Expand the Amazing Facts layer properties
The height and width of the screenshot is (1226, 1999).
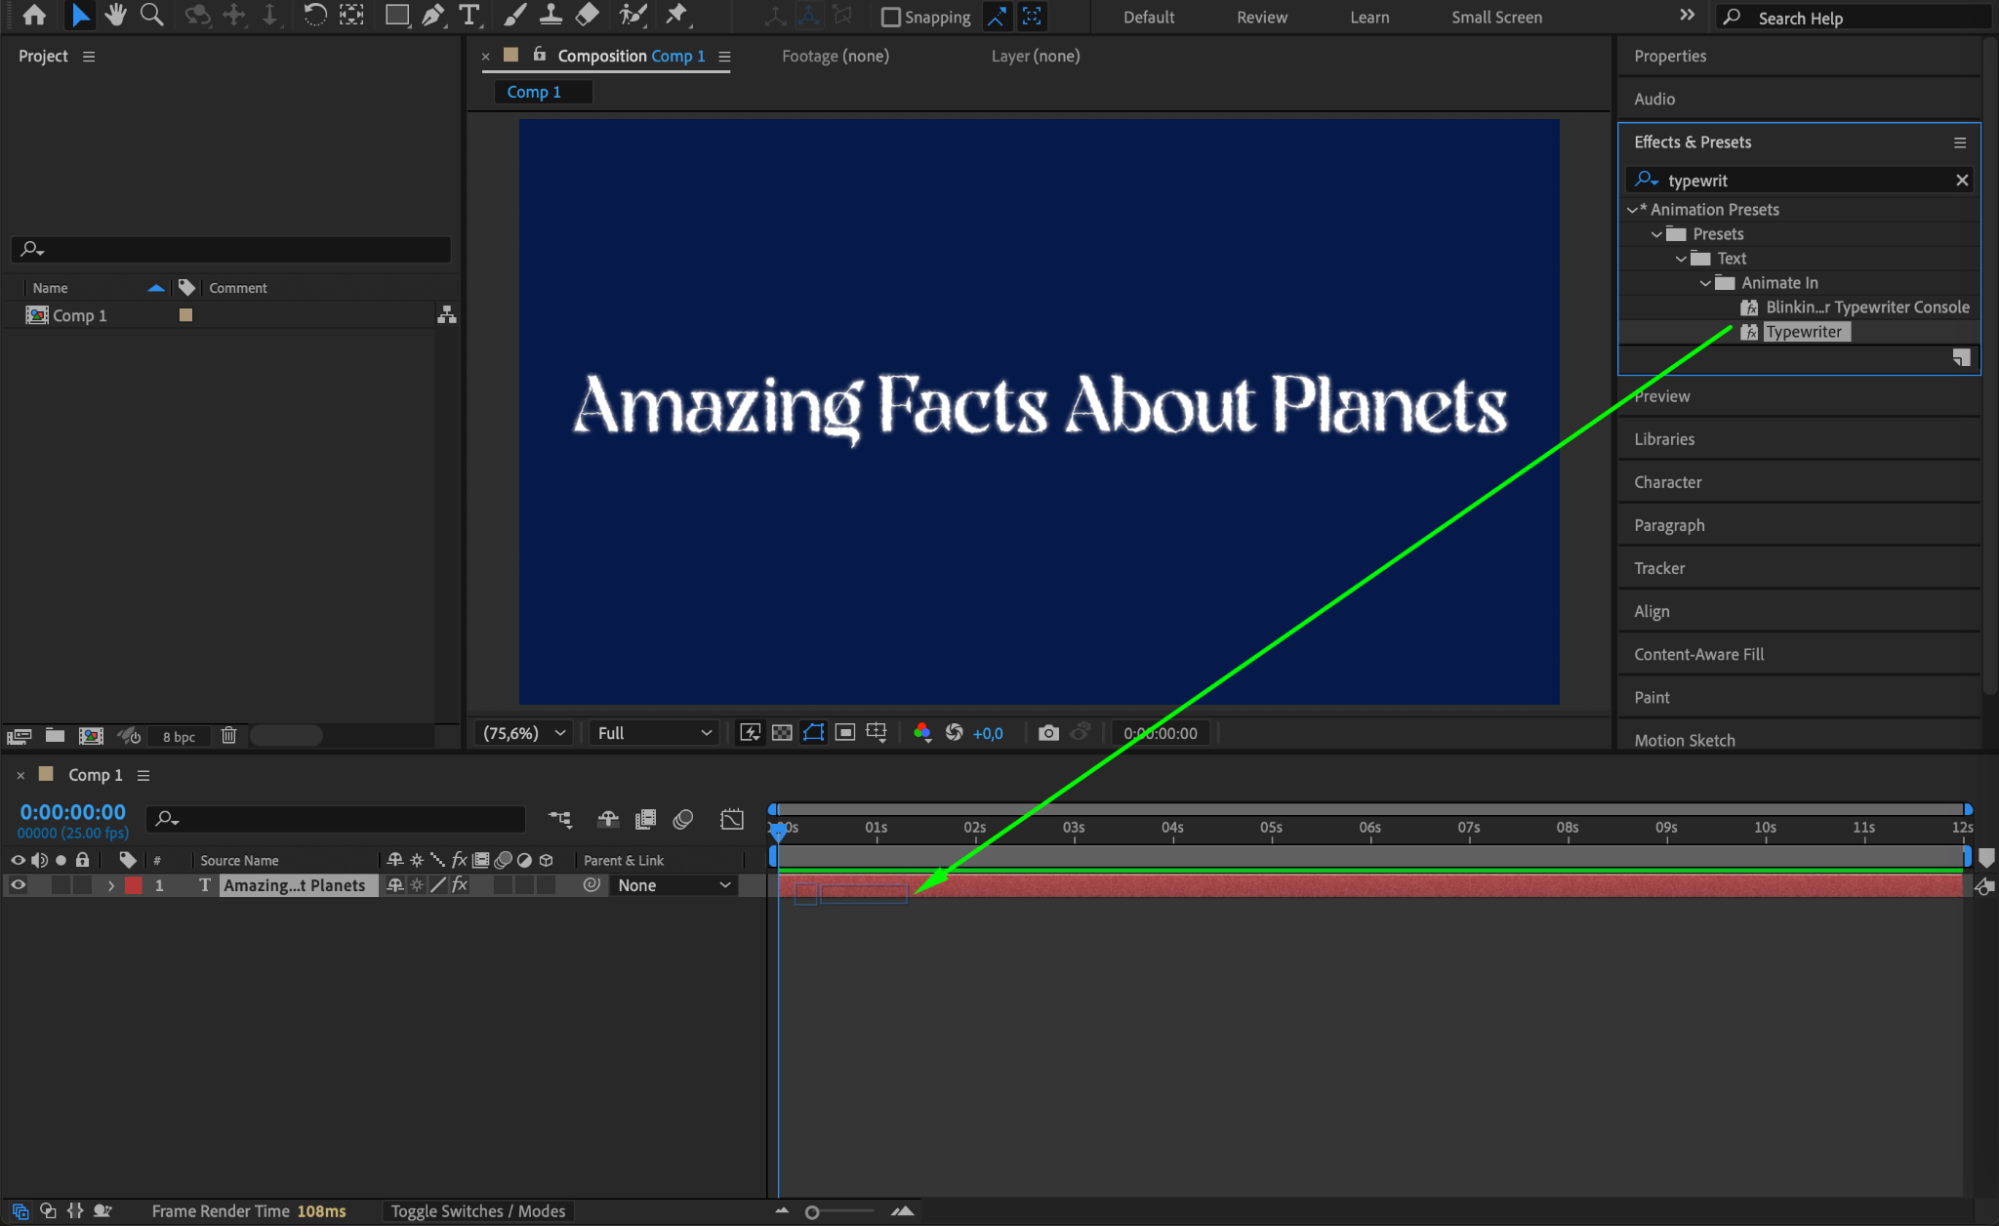(x=111, y=886)
